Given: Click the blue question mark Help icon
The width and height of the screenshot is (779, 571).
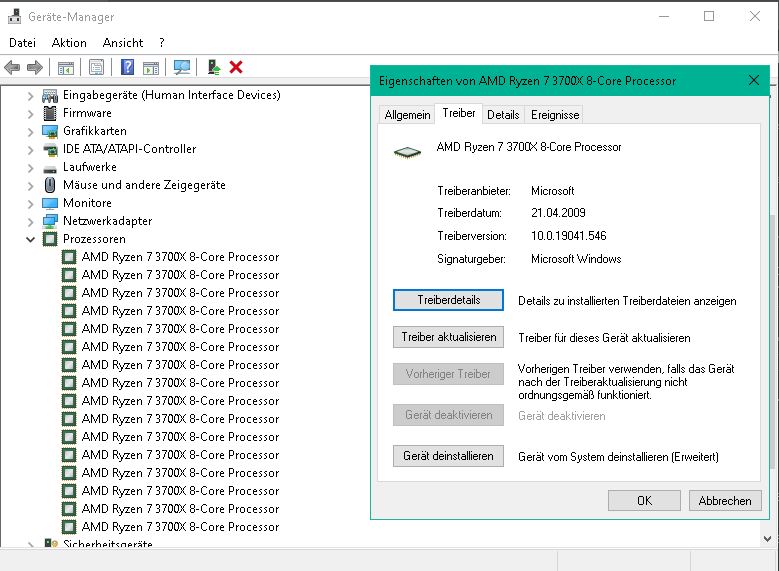Looking at the screenshot, I should pyautogui.click(x=128, y=67).
